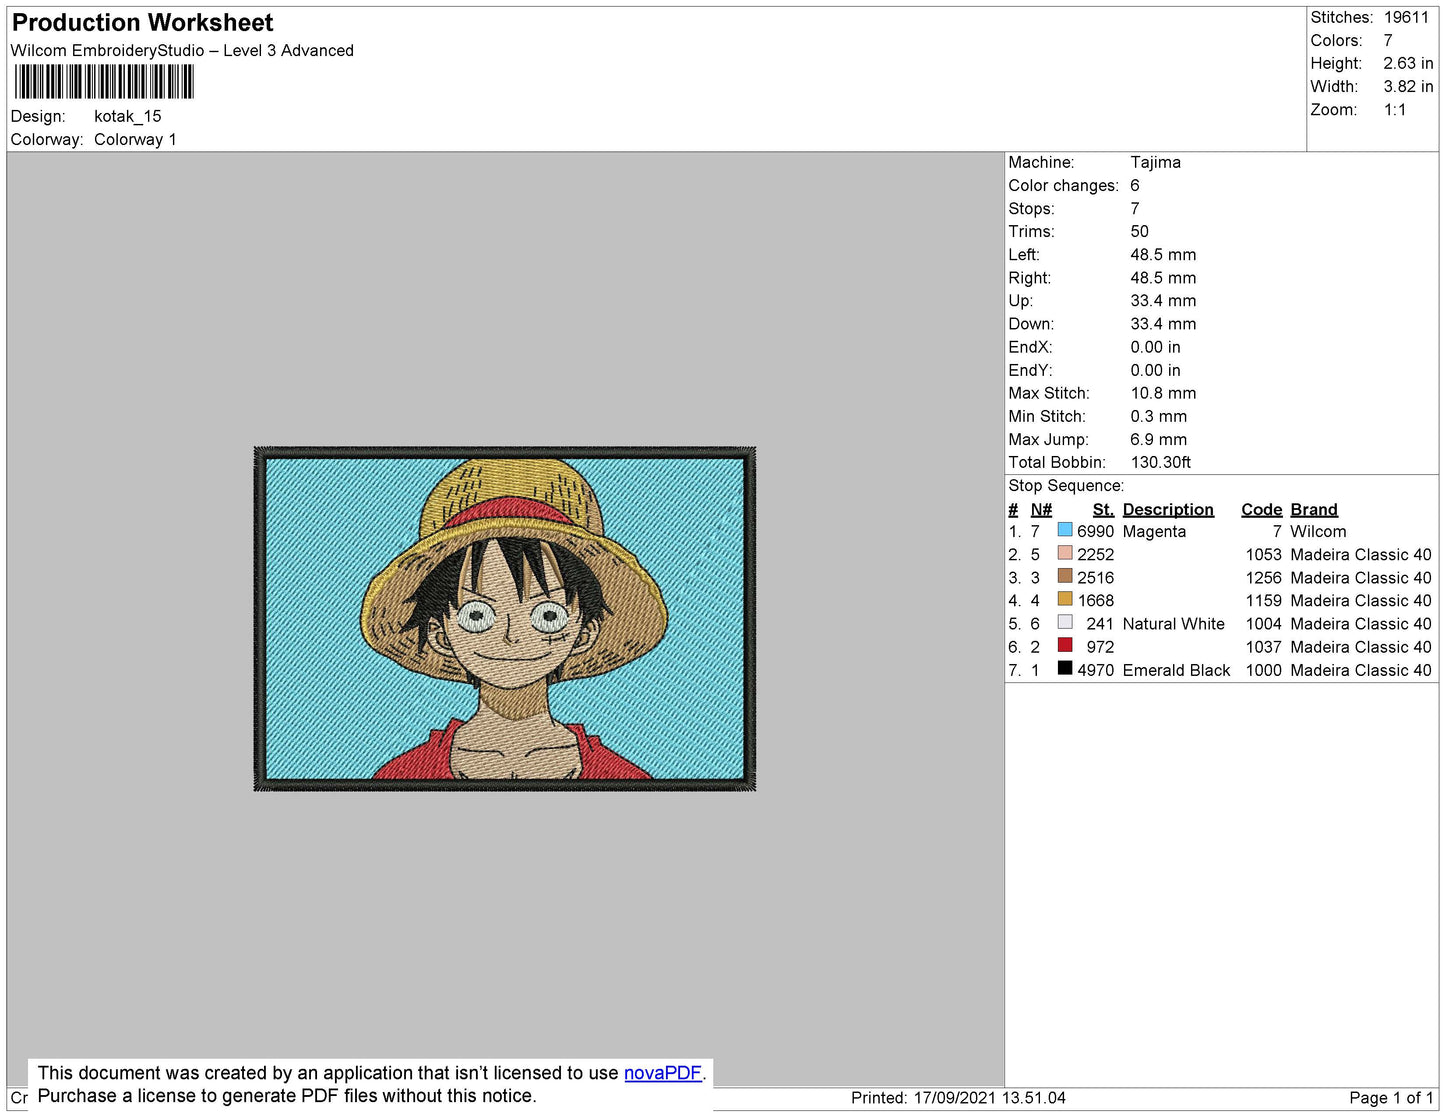Click thread code "1000"
Viewport: 1445px width, 1117px height.
pos(1263,670)
